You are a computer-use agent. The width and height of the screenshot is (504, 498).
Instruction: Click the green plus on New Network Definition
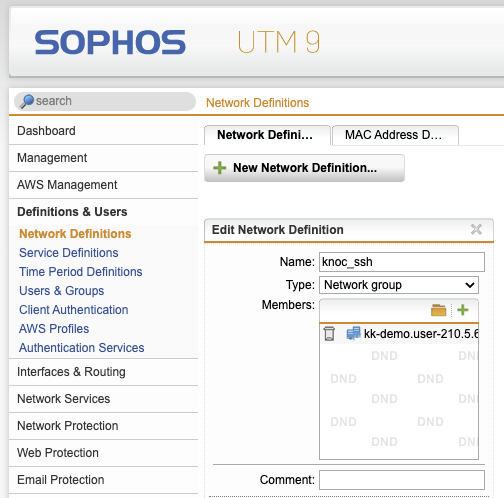[x=220, y=168]
